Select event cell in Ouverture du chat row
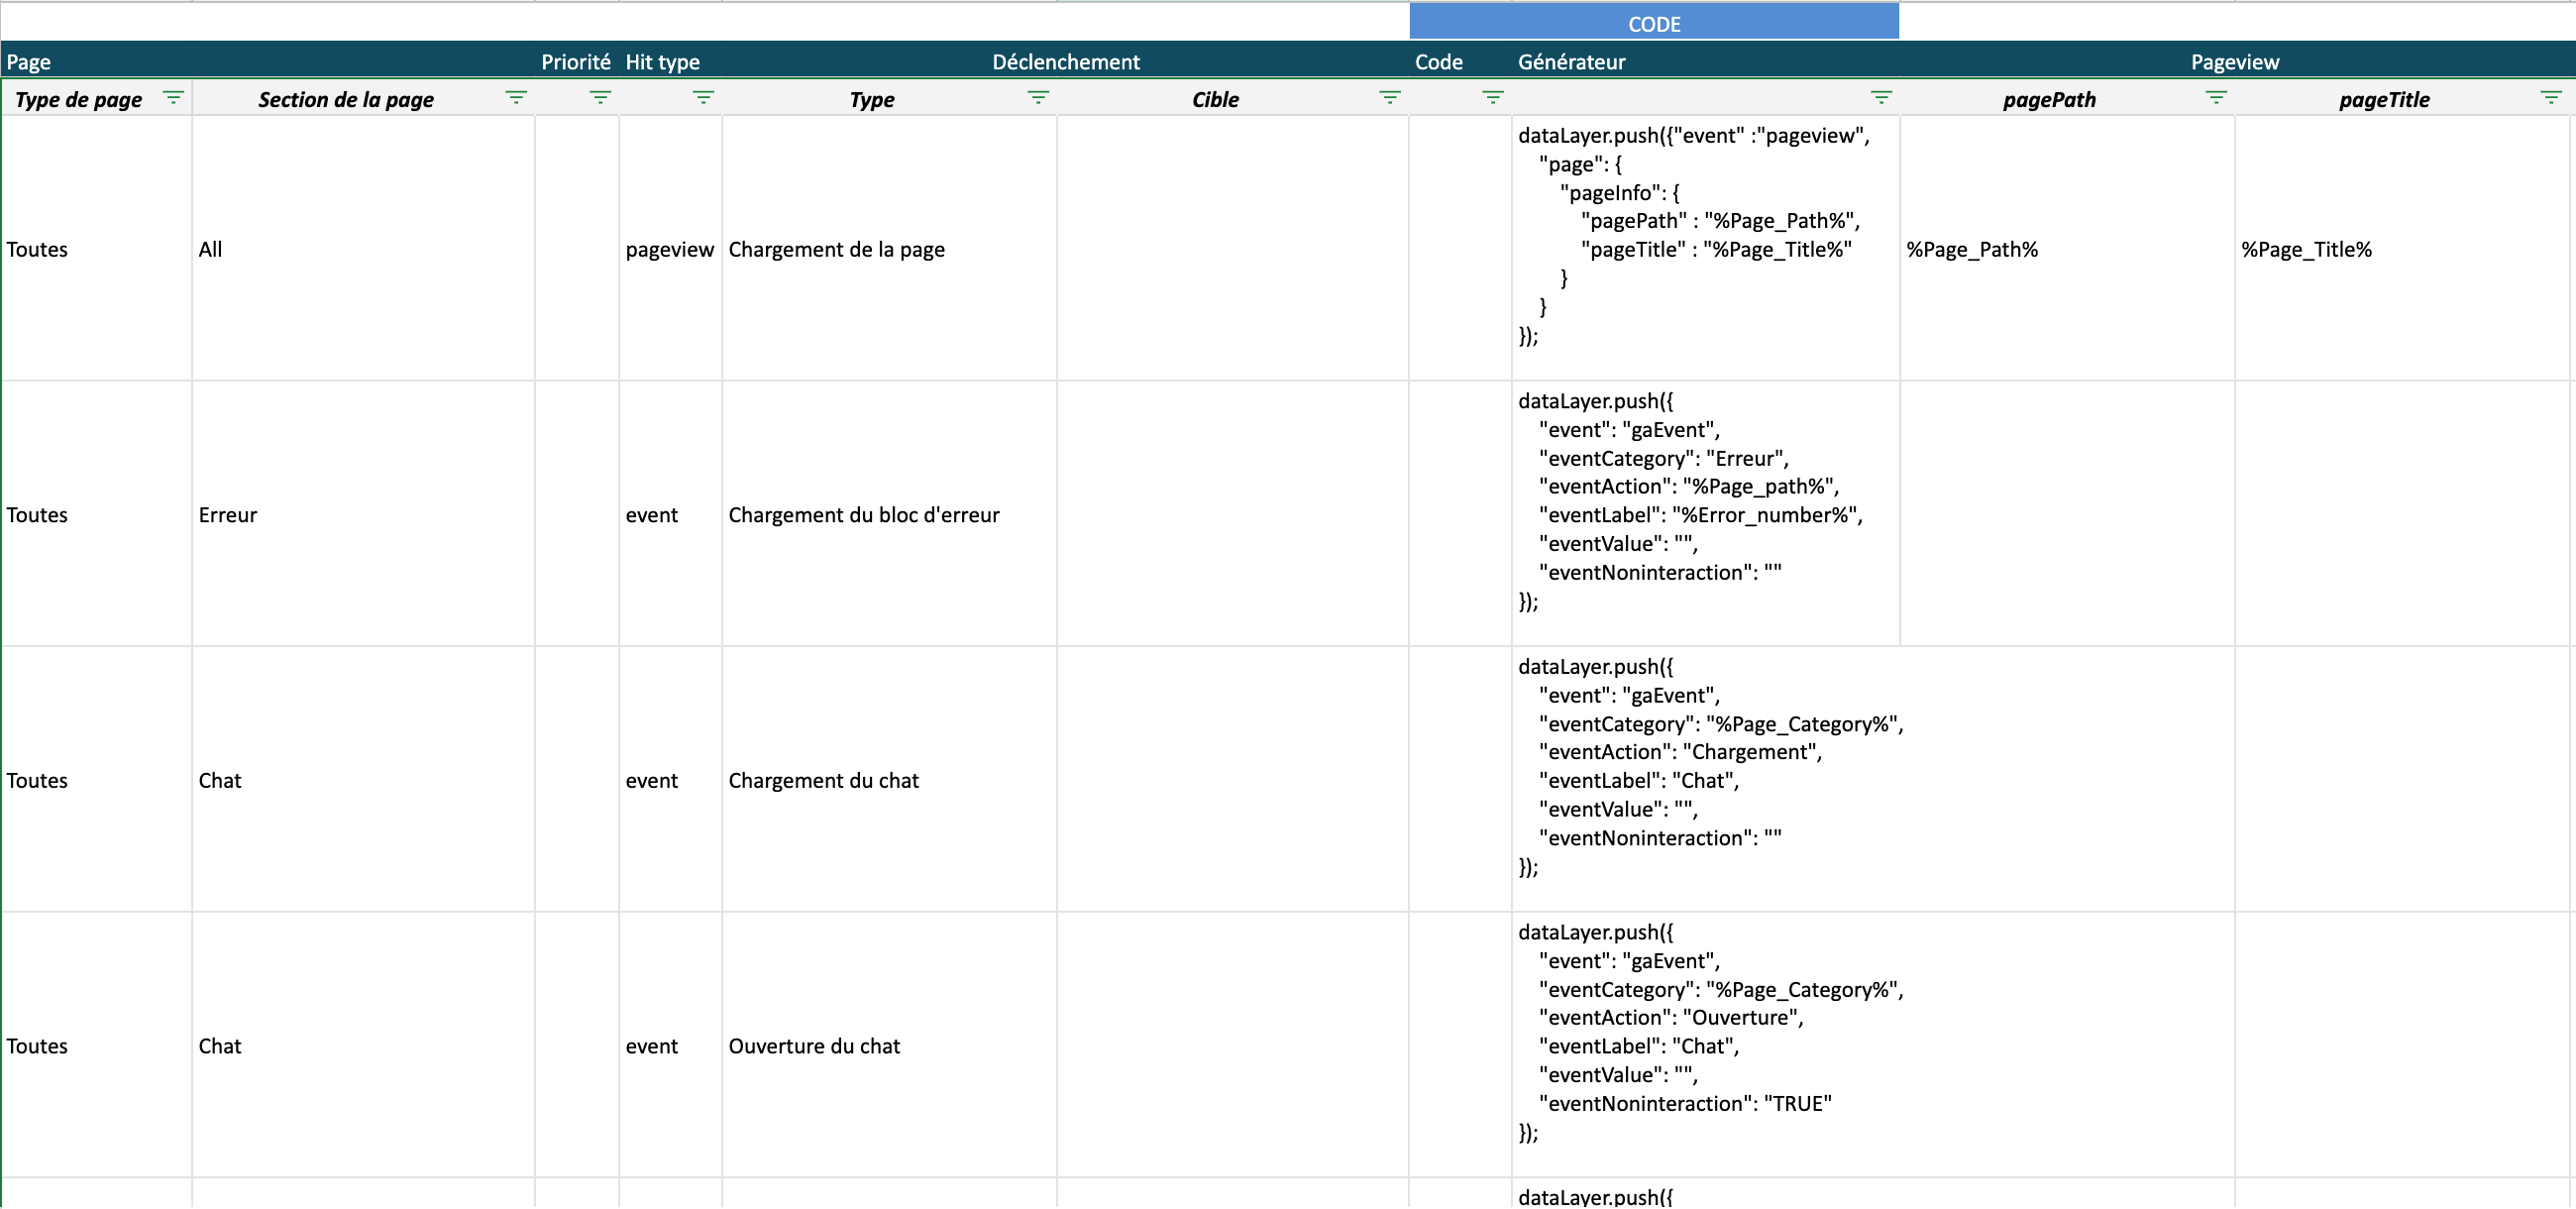This screenshot has height=1209, width=2576. coord(670,1047)
